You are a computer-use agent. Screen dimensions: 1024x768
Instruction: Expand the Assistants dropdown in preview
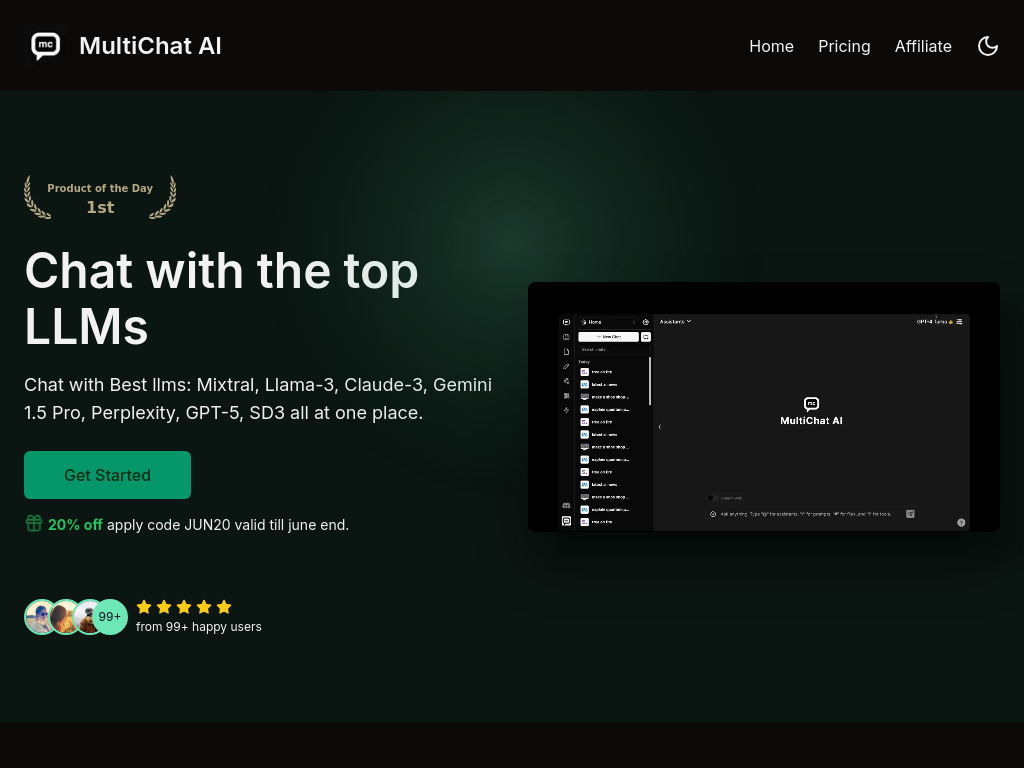point(675,322)
